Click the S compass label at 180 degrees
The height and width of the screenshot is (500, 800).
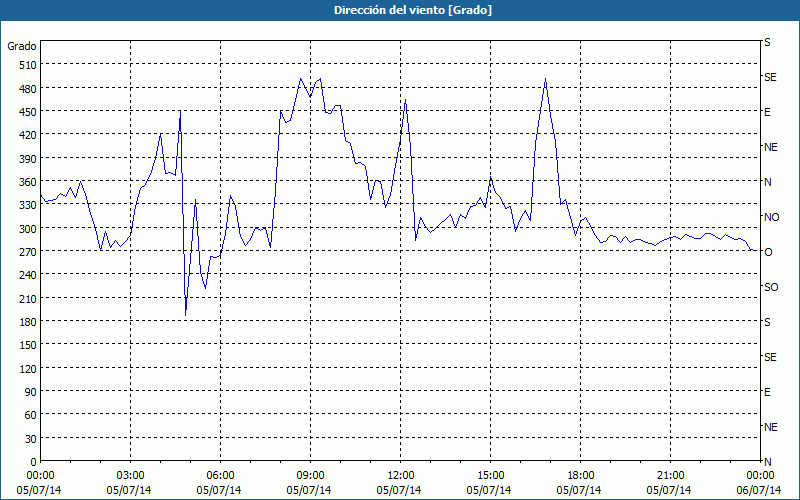[x=767, y=322]
